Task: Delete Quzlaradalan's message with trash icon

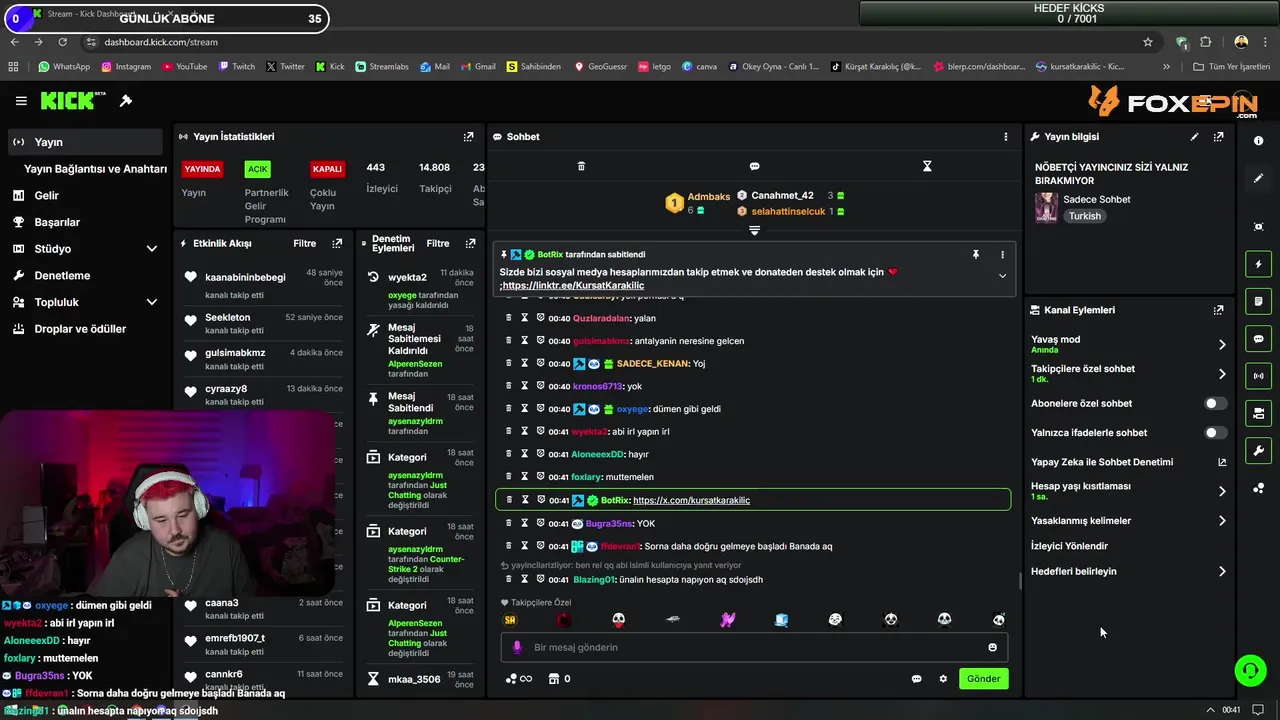Action: [508, 318]
